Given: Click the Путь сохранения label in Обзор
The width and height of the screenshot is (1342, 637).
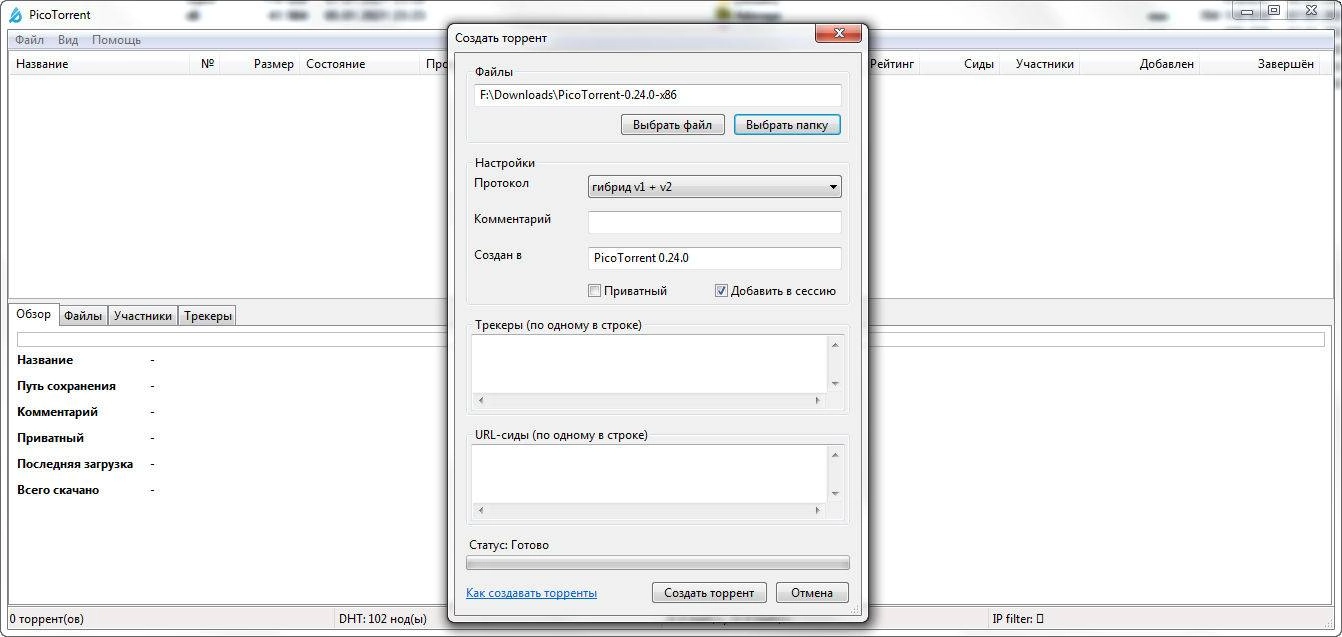Looking at the screenshot, I should [66, 386].
